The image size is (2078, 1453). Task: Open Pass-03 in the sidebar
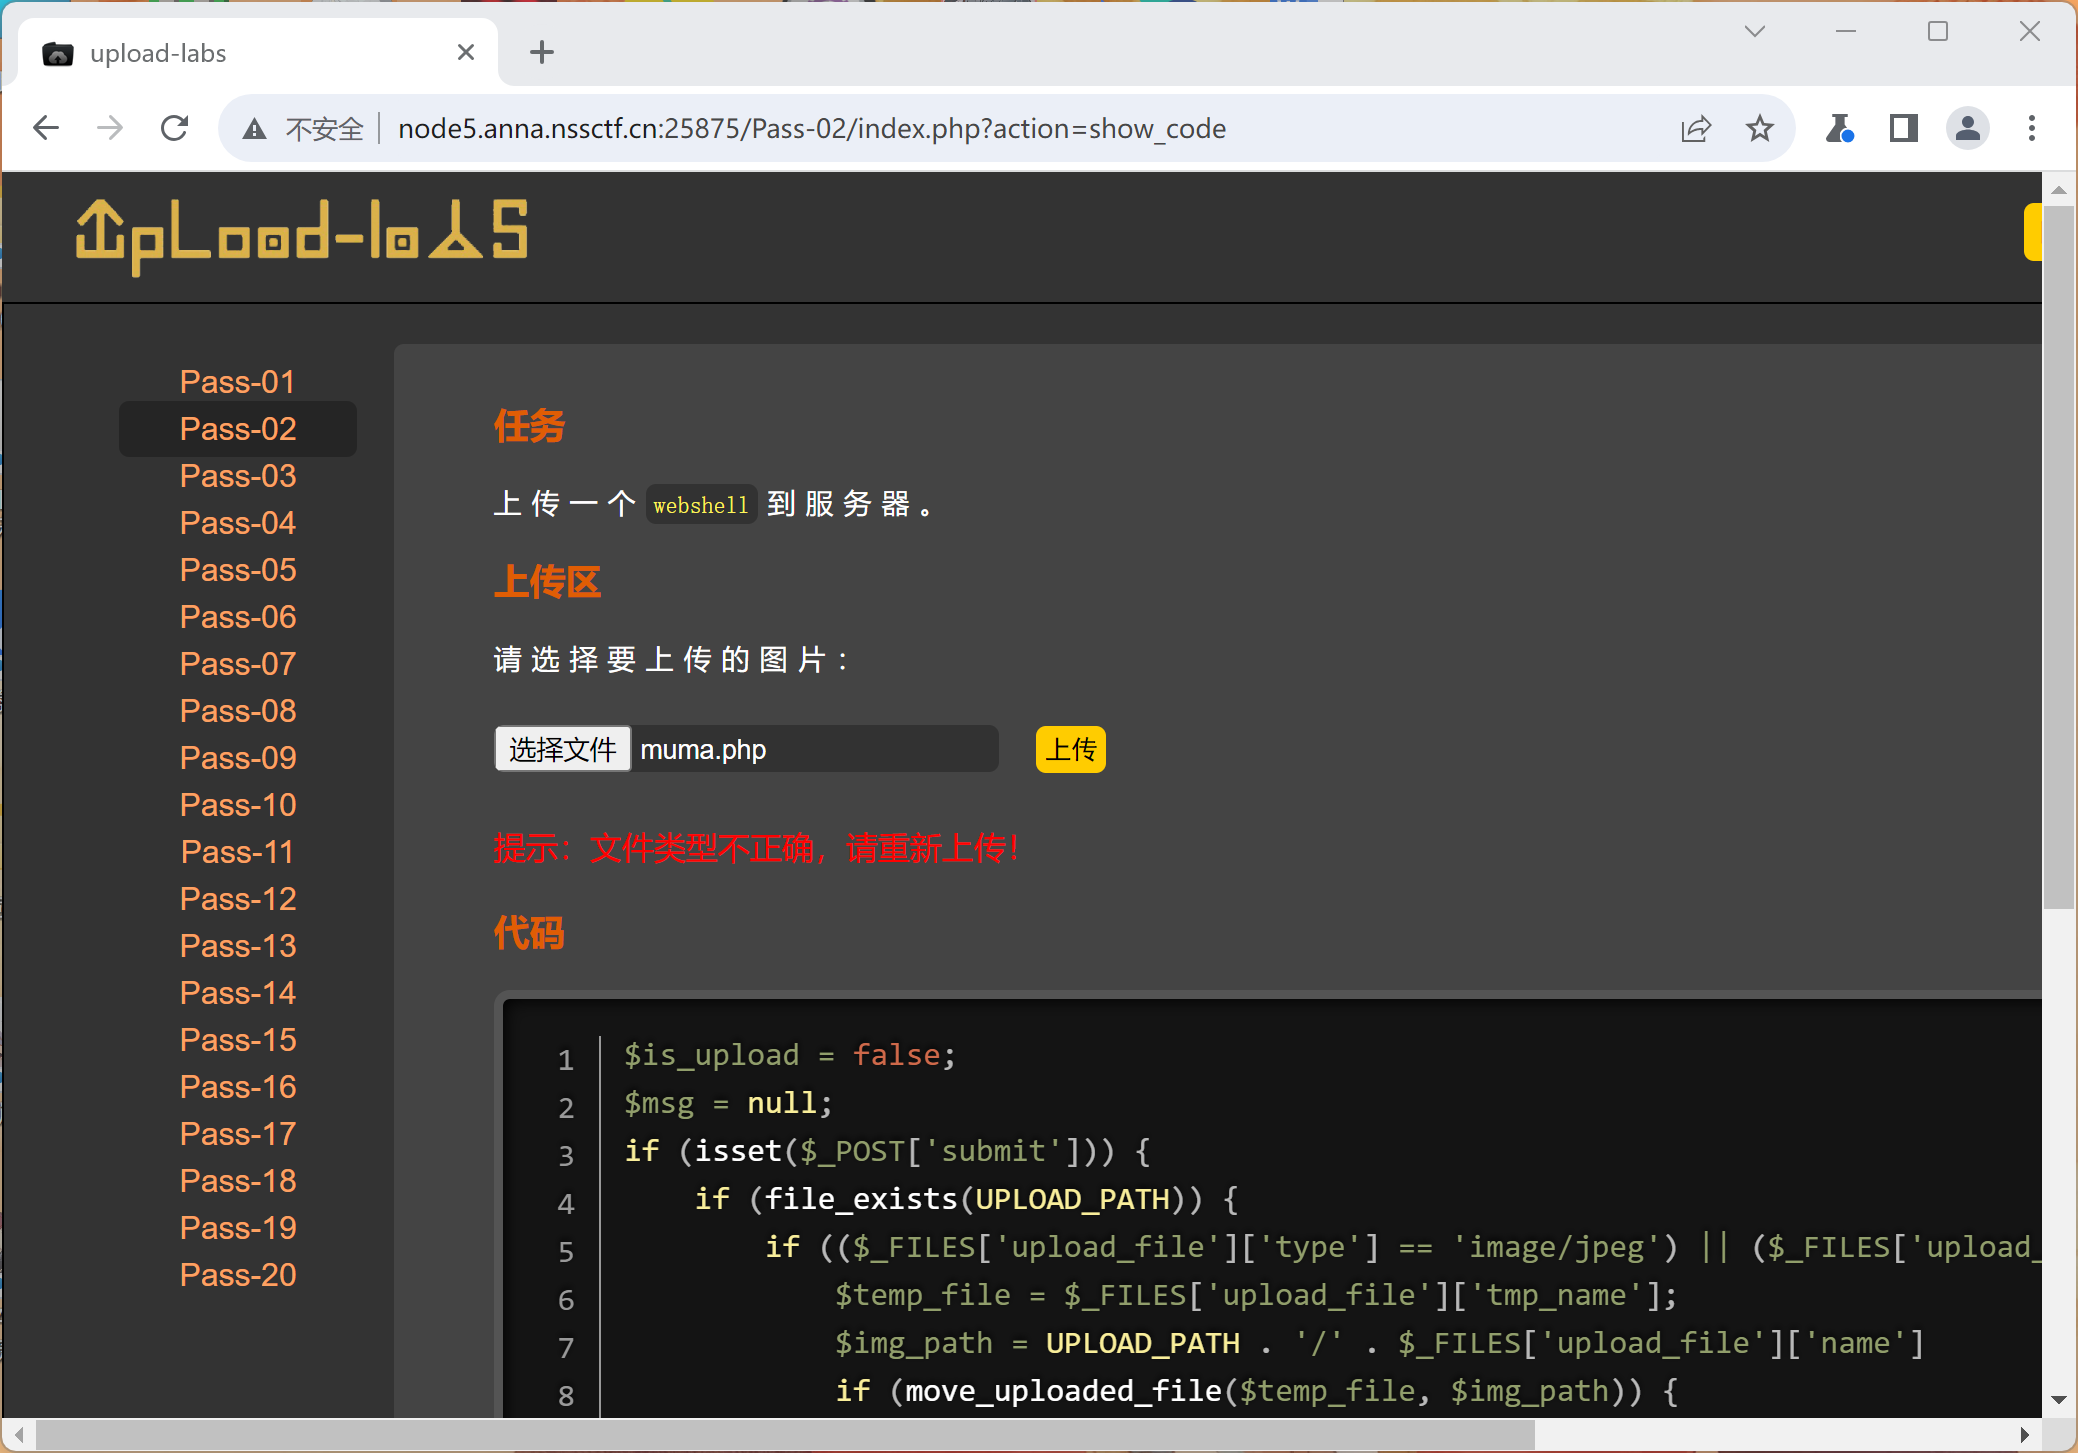click(x=238, y=476)
